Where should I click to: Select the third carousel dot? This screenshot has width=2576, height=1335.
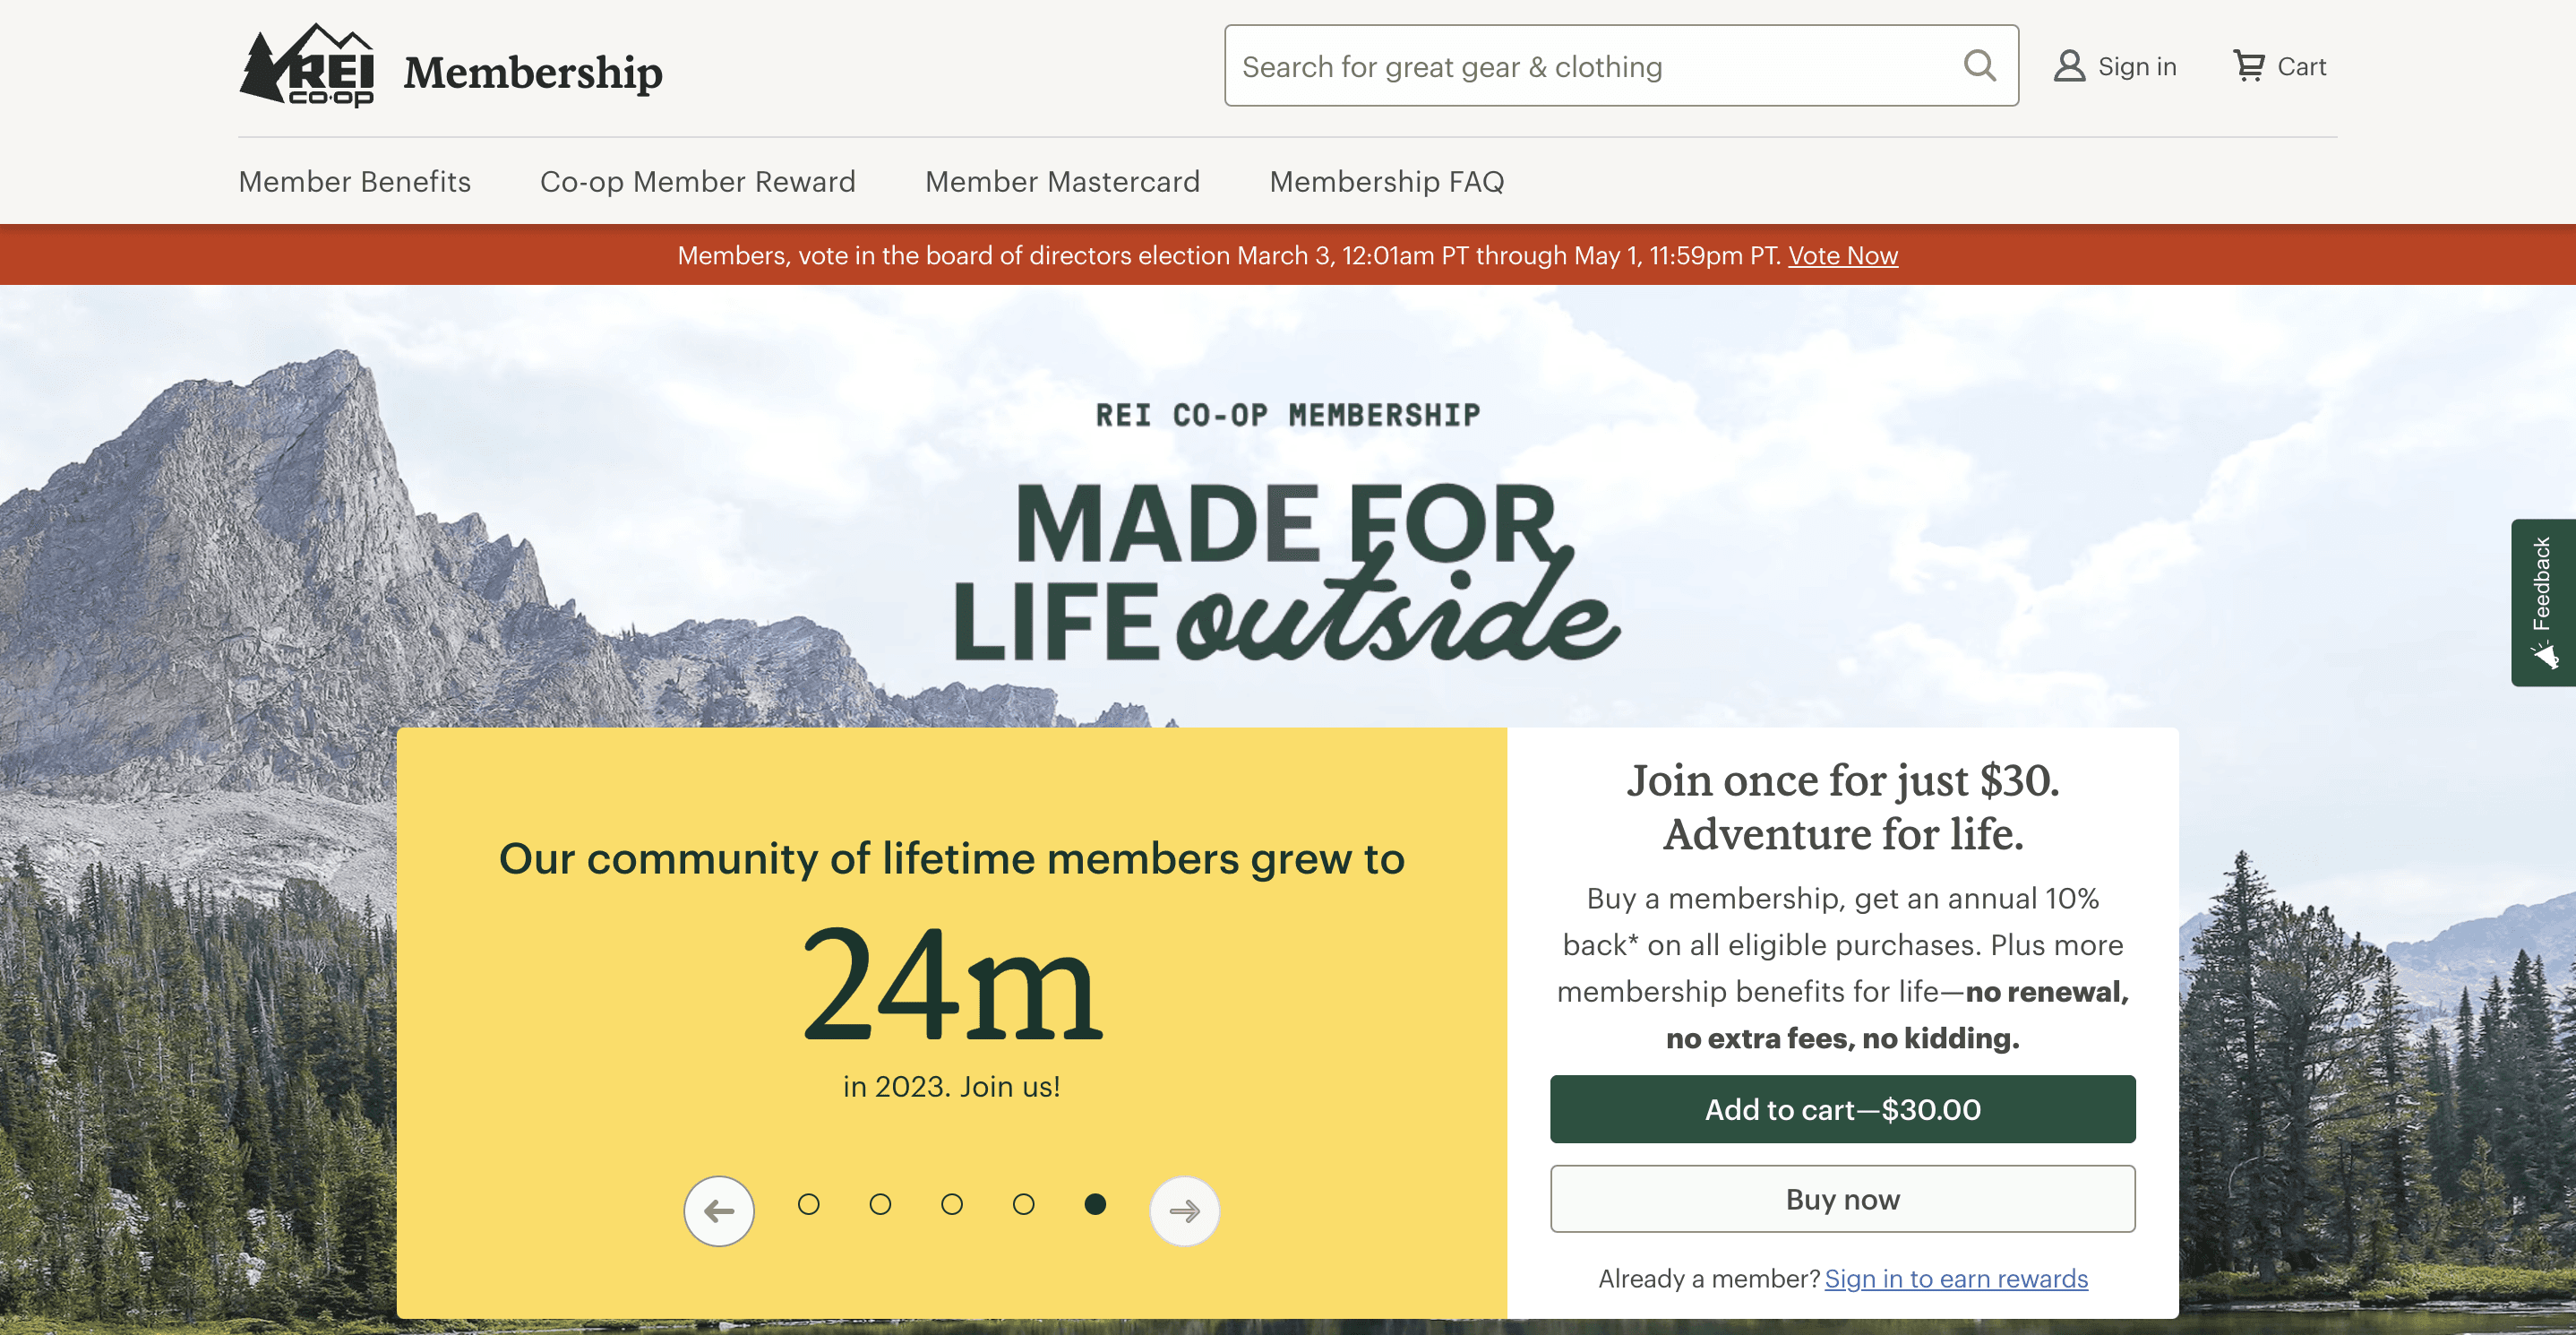952,1204
